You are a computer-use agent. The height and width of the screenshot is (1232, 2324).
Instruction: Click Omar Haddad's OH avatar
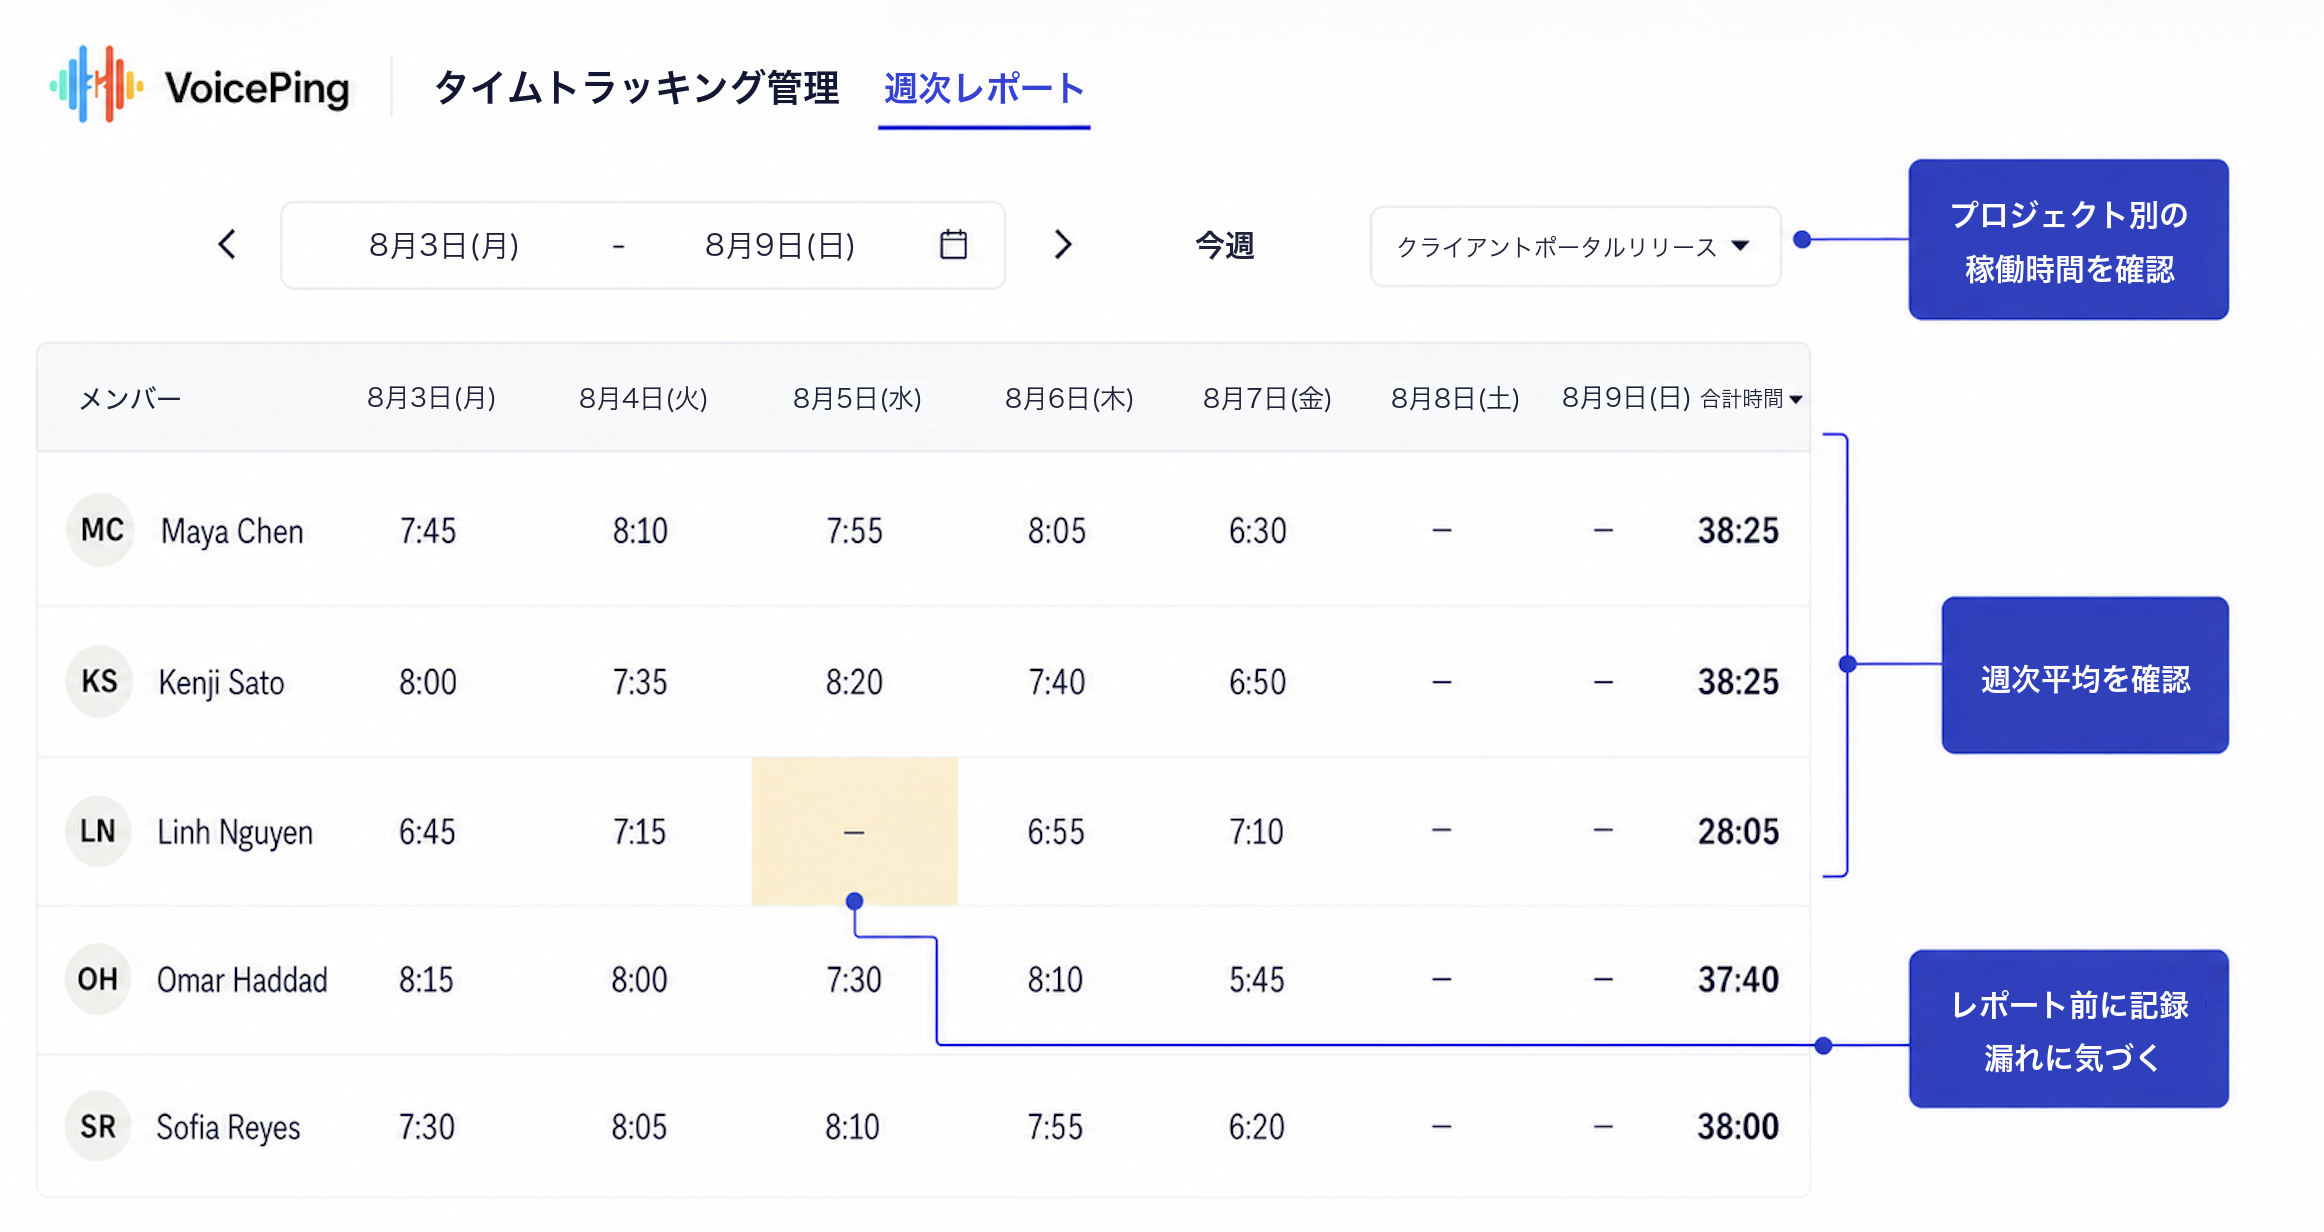pos(98,979)
